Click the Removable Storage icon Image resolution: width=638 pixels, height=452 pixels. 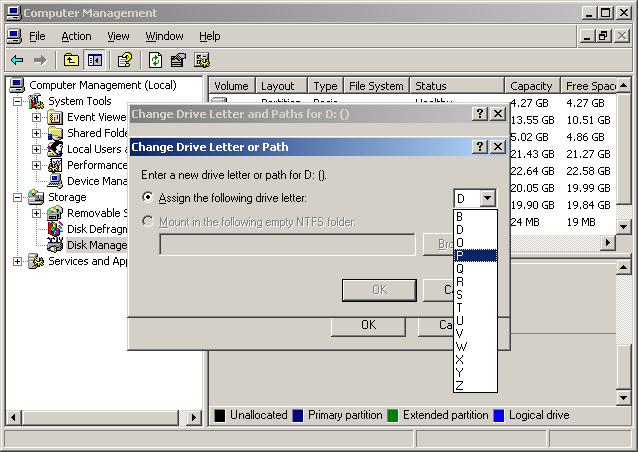click(x=55, y=213)
